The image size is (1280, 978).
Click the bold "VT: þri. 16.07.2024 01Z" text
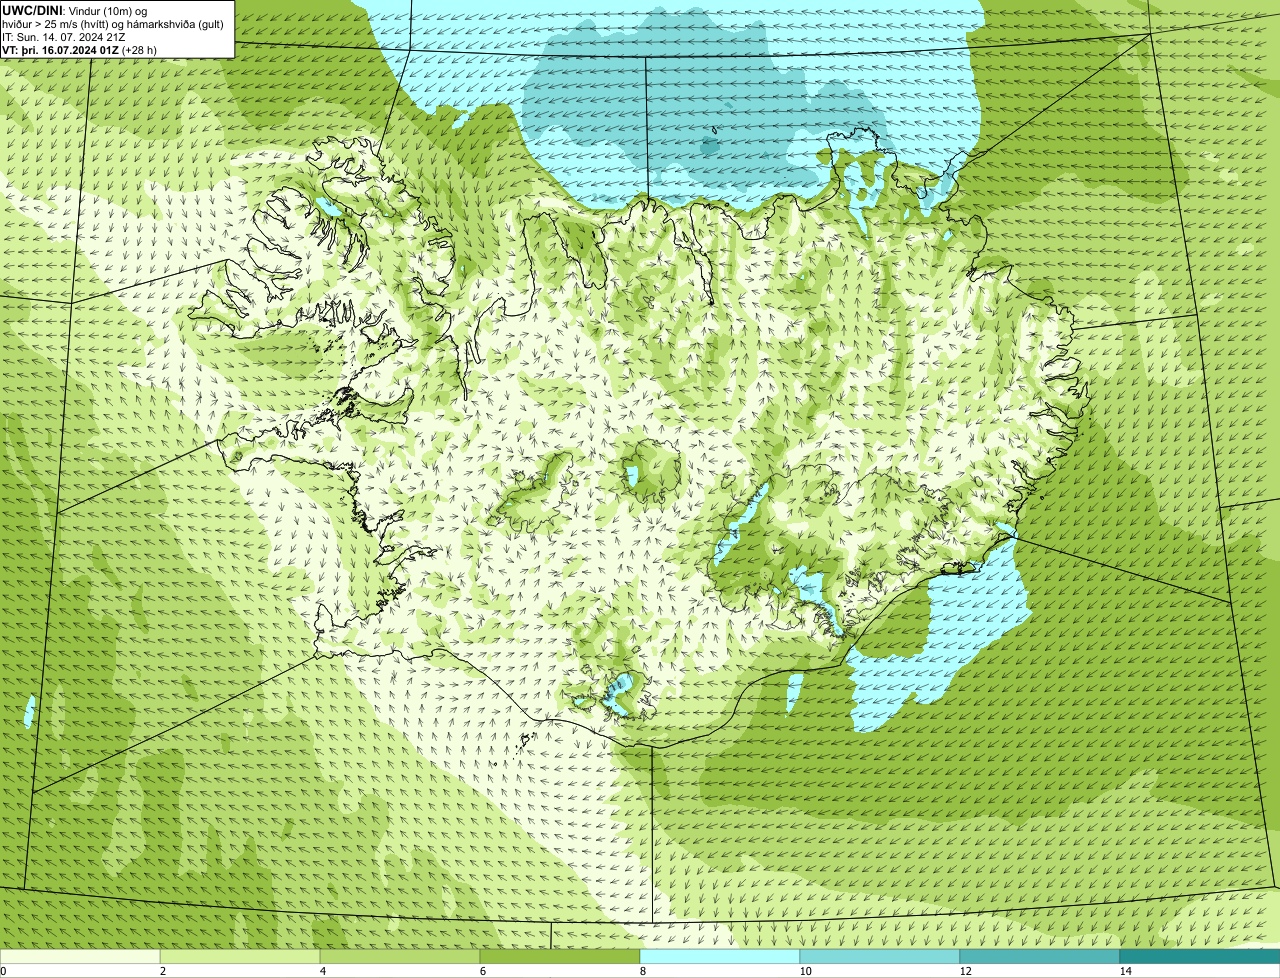click(62, 50)
